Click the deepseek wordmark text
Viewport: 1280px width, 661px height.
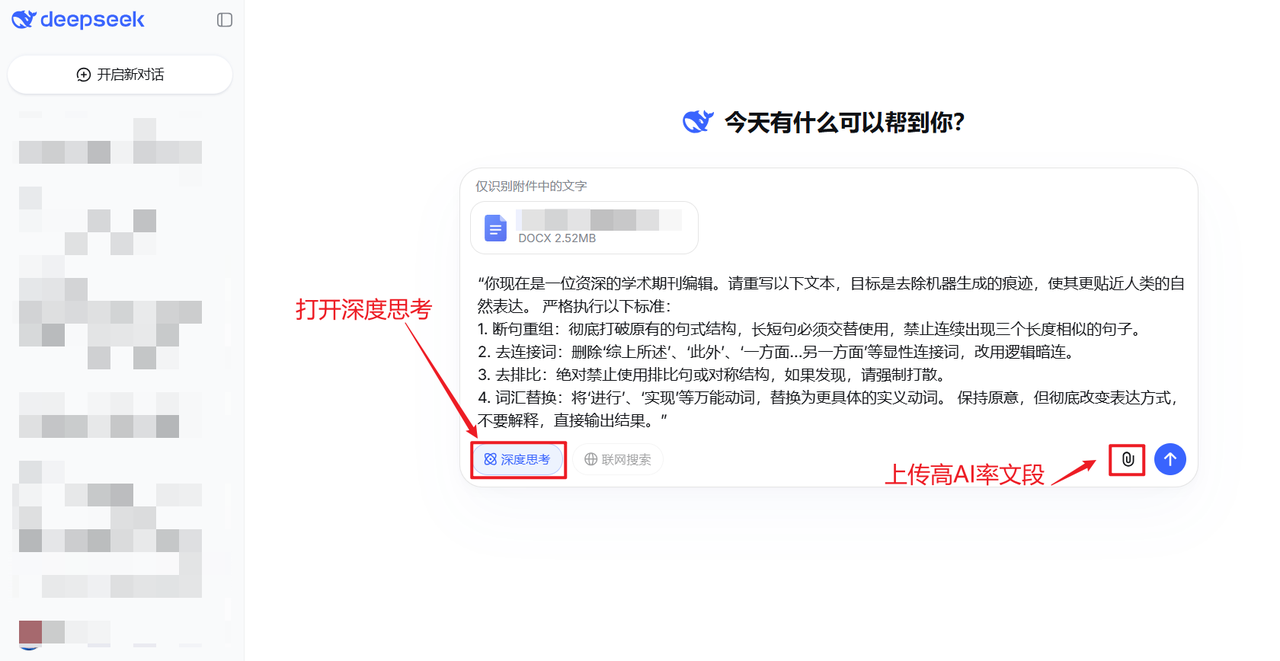click(x=93, y=20)
